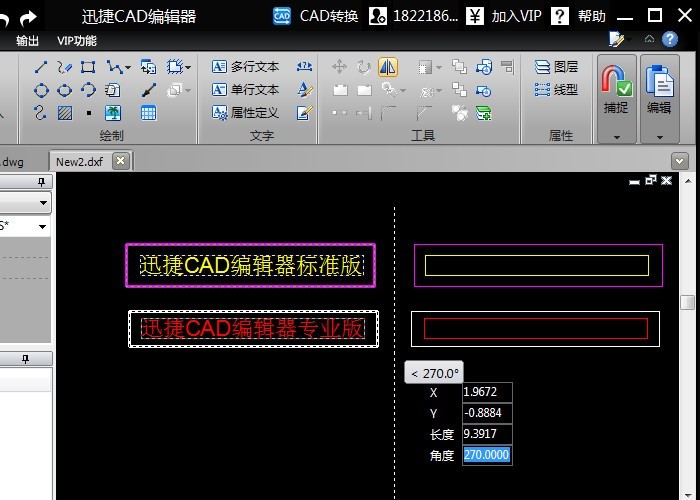Select the Circle drawing tool
The width and height of the screenshot is (700, 500).
click(41, 91)
